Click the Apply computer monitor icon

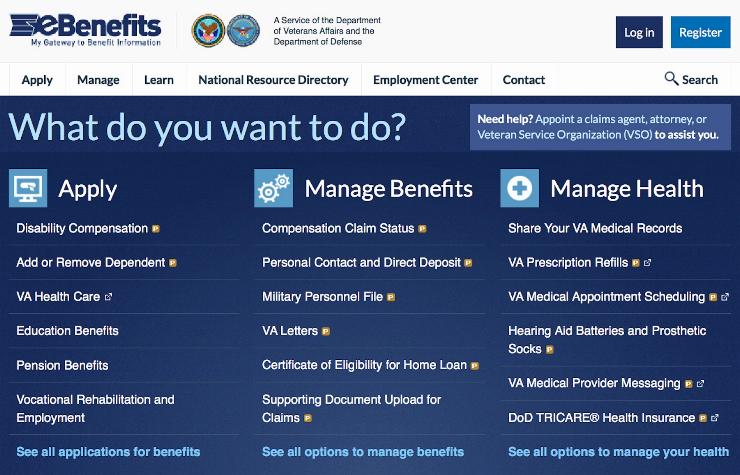tap(28, 188)
